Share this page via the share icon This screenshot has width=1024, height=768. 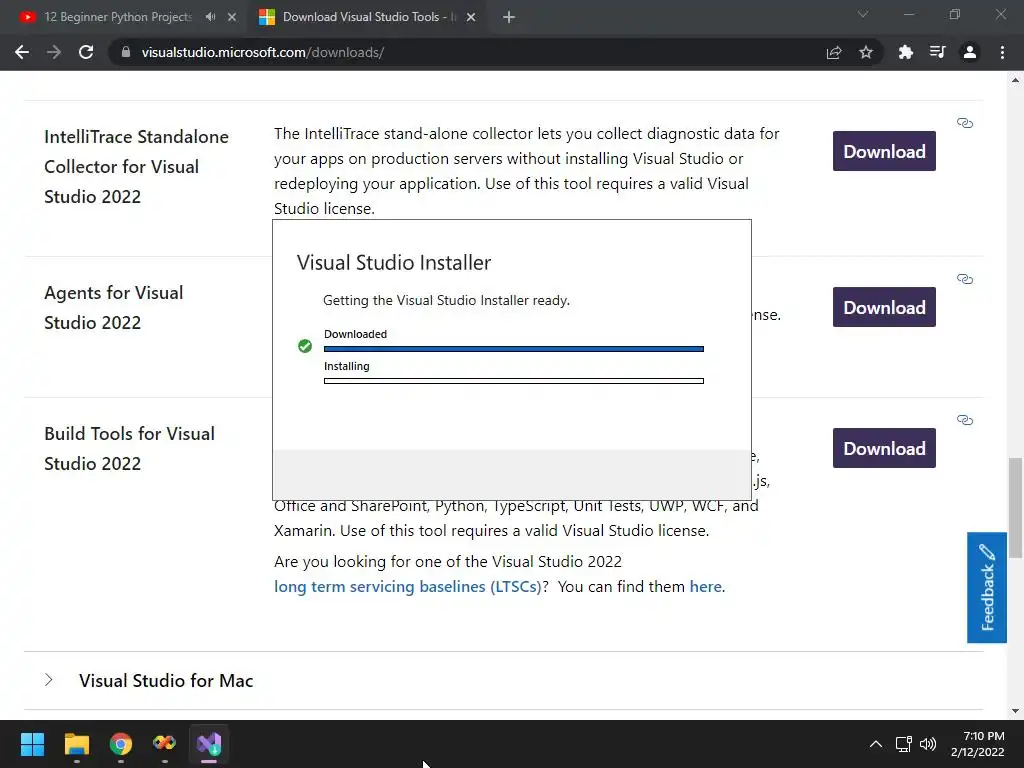pos(834,52)
